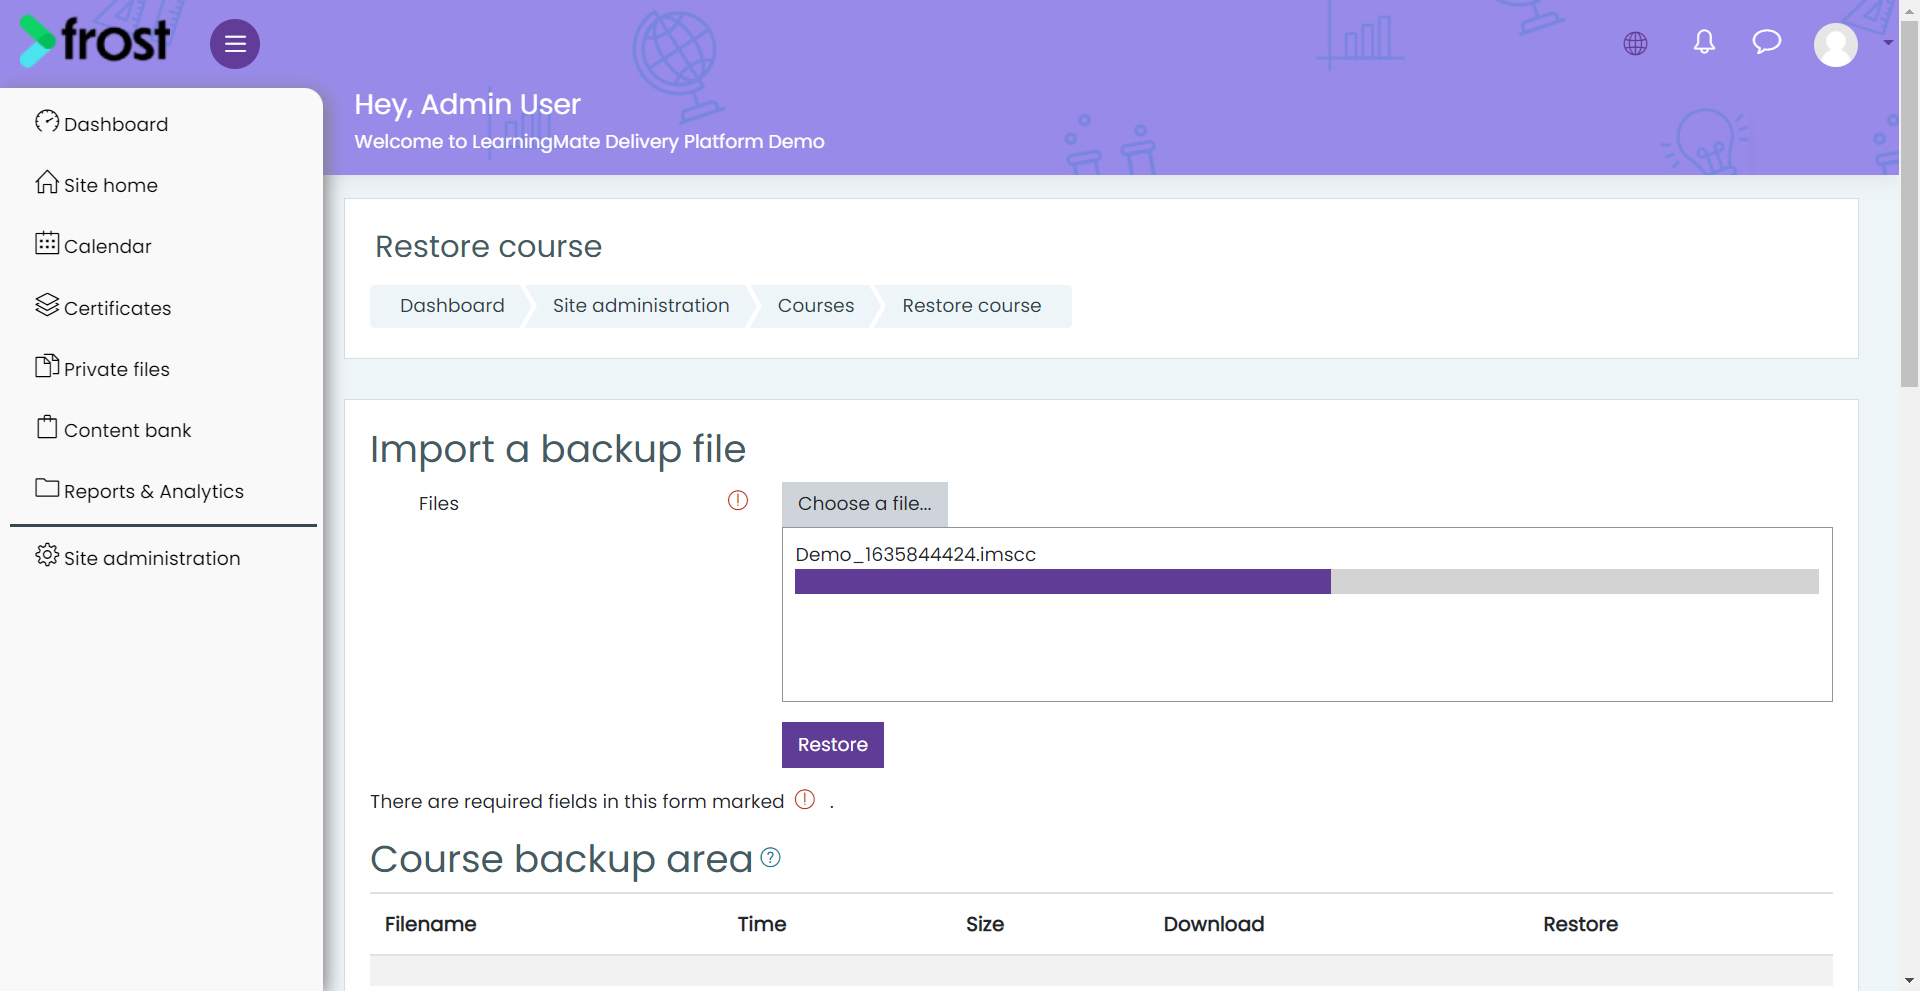Open the notifications bell
The image size is (1920, 991).
[x=1704, y=42]
